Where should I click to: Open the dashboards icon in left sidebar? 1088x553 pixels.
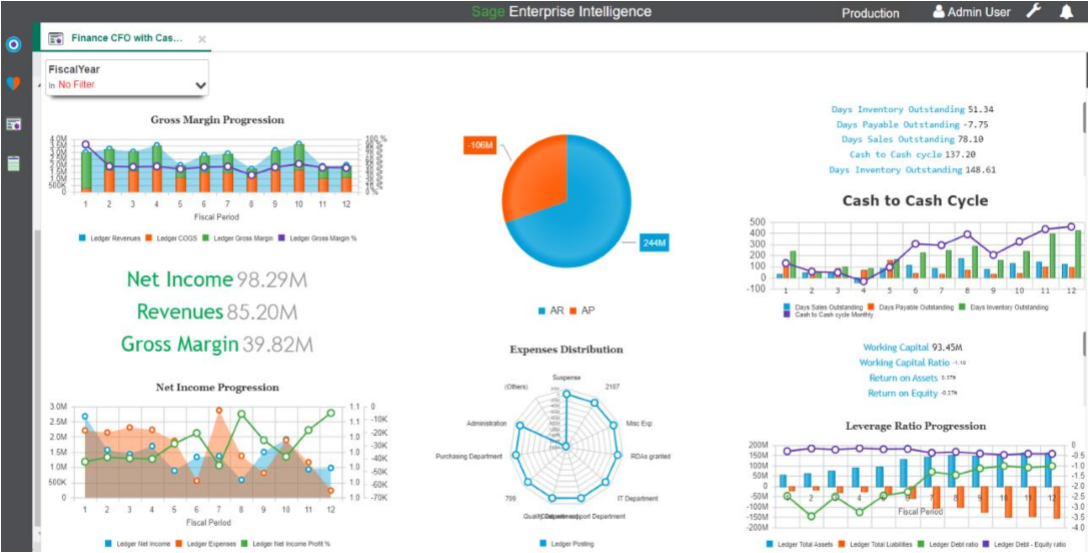point(13,124)
